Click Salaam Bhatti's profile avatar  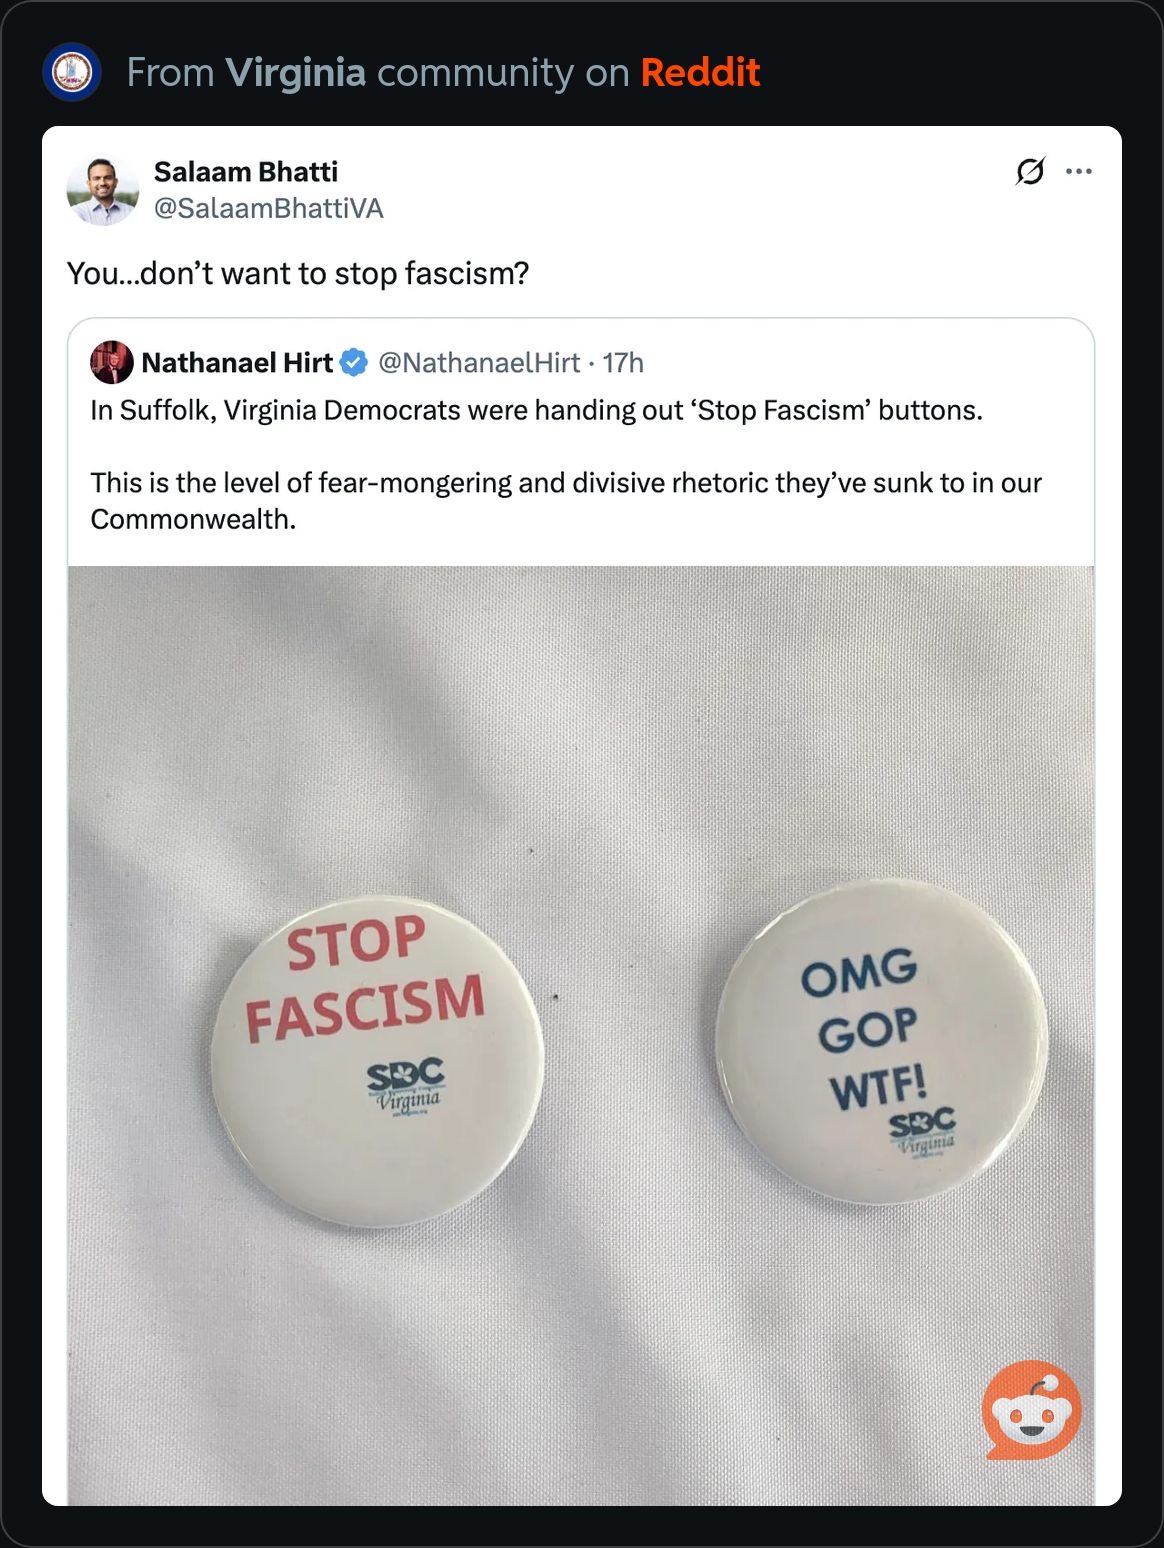click(x=102, y=190)
